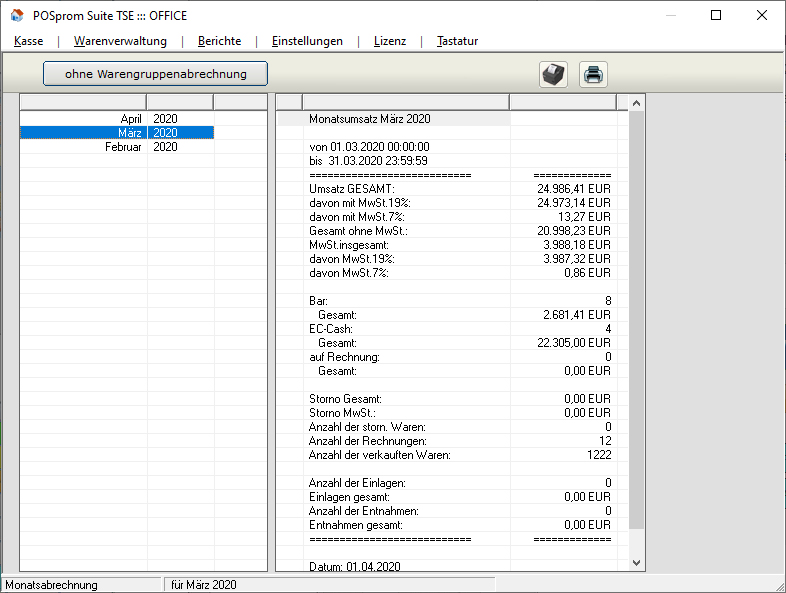Click the 'MwSt.insgesamt:' label
The height and width of the screenshot is (593, 786).
tap(349, 245)
